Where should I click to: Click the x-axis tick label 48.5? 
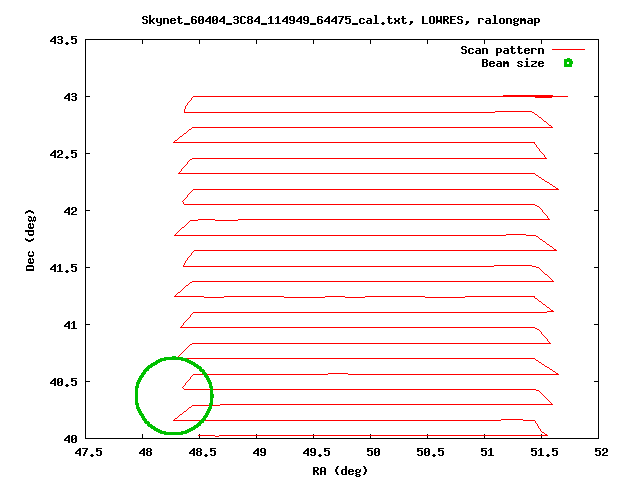point(202,452)
